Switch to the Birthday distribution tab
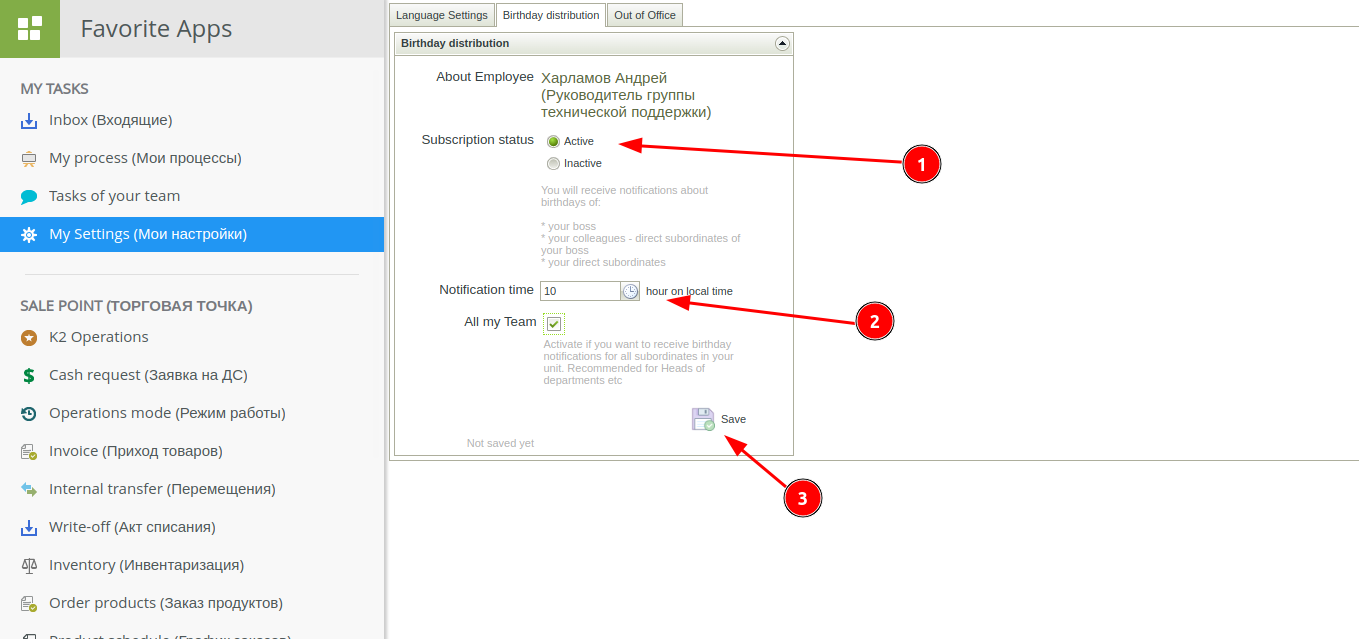Image resolution: width=1359 pixels, height=639 pixels. (x=551, y=15)
